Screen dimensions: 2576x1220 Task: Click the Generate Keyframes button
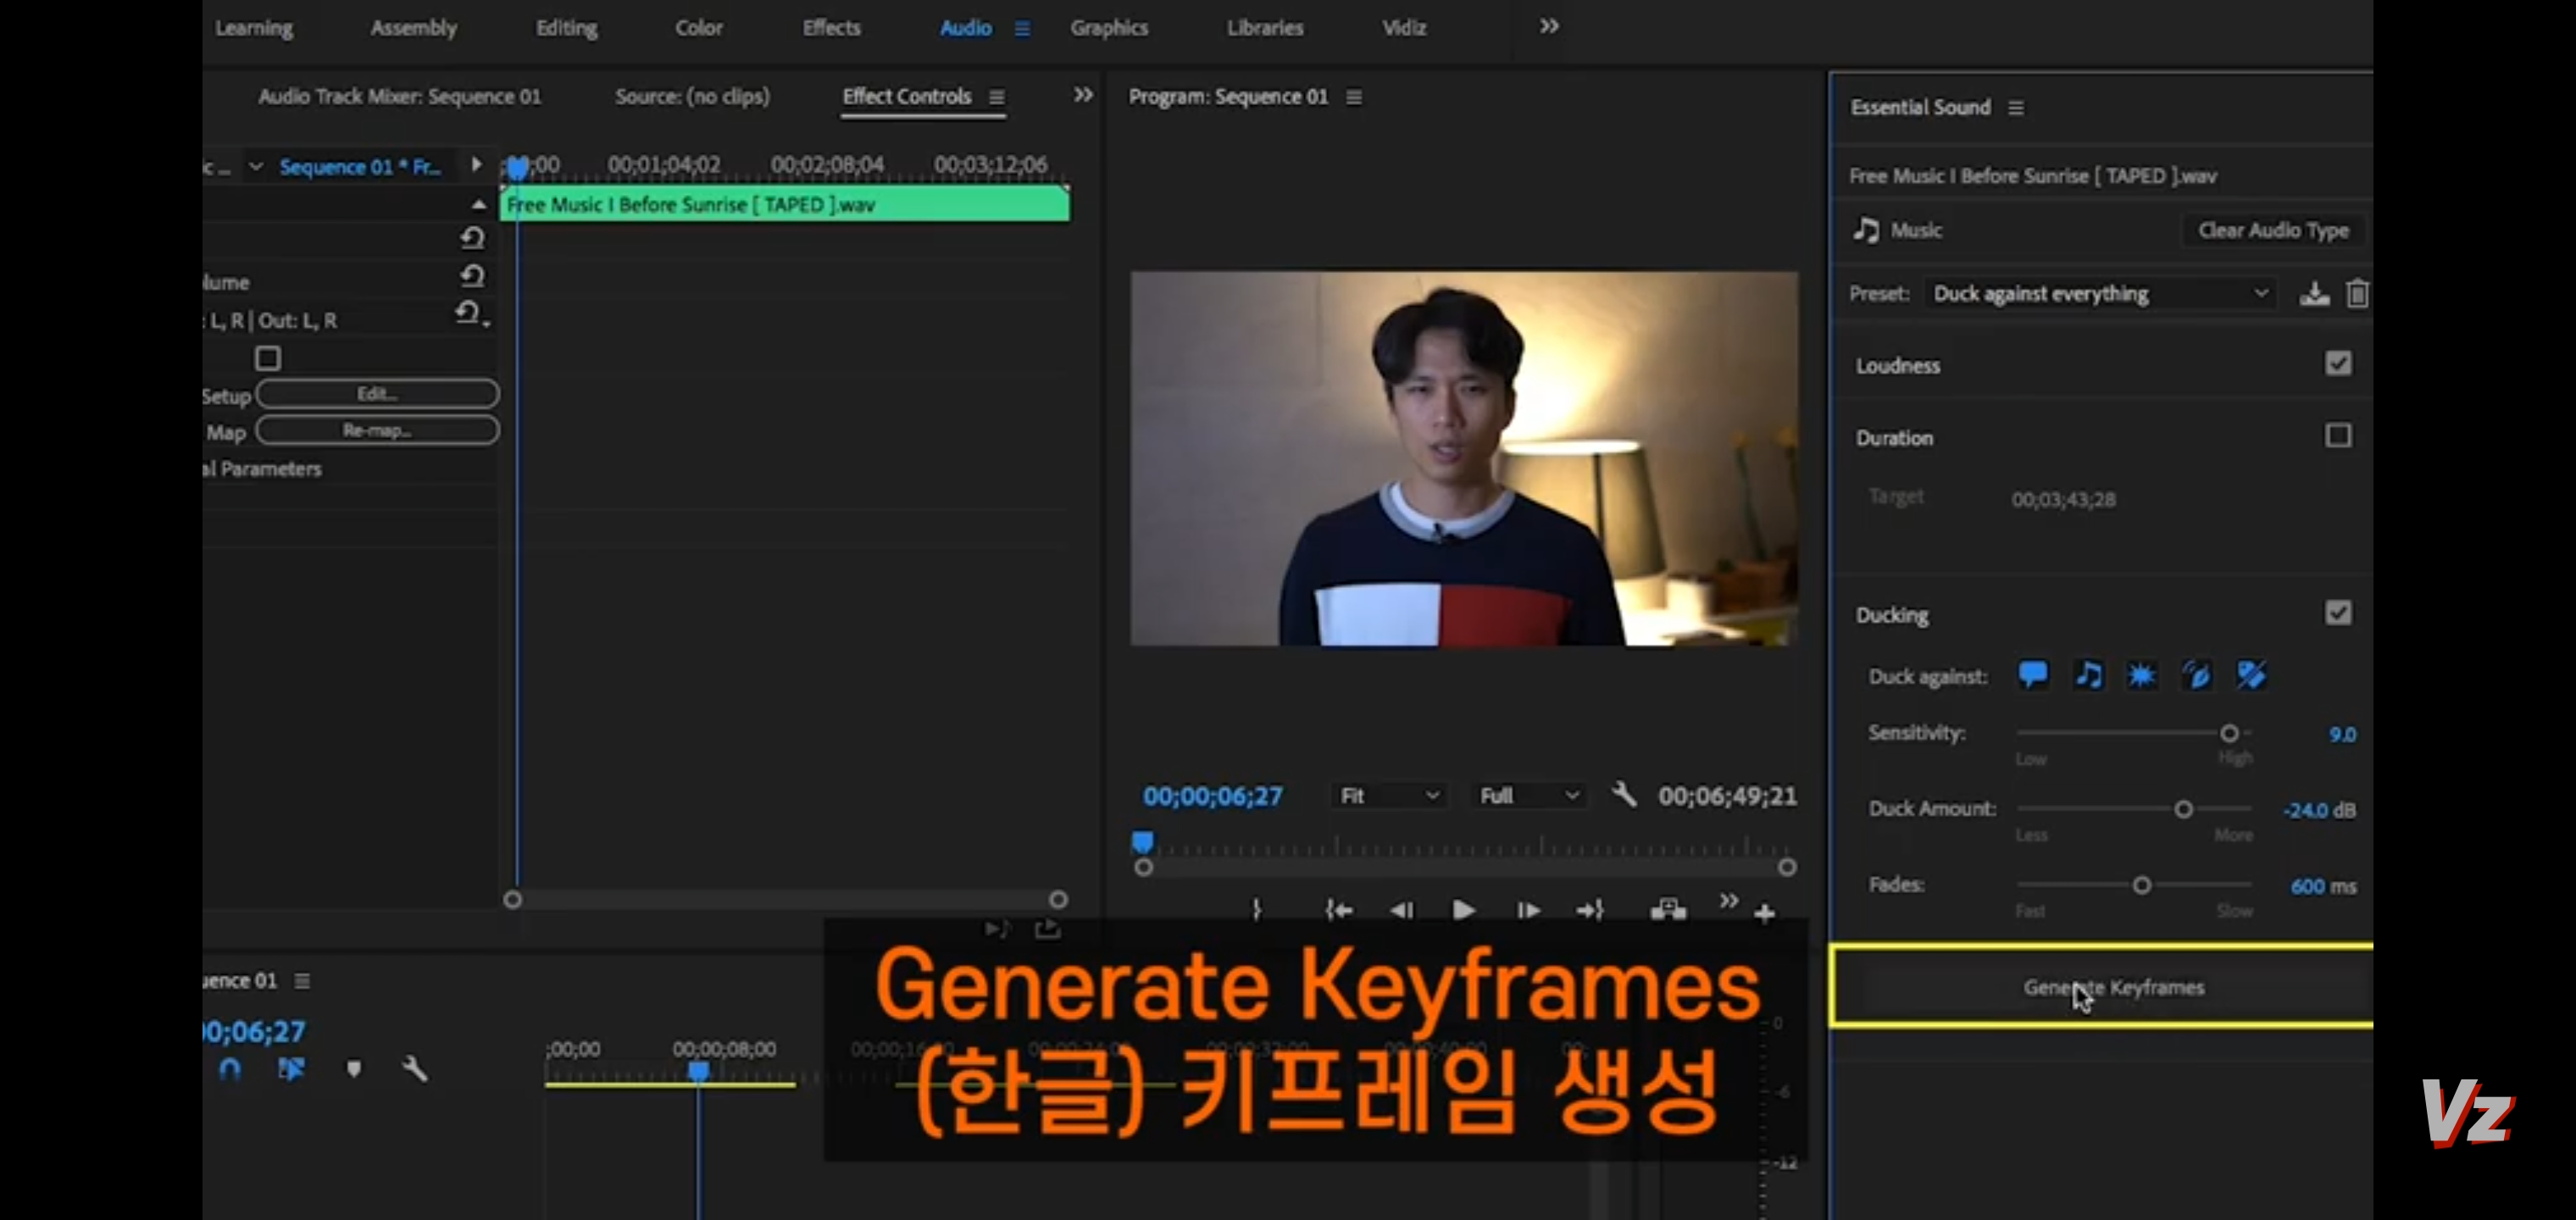tap(2113, 987)
